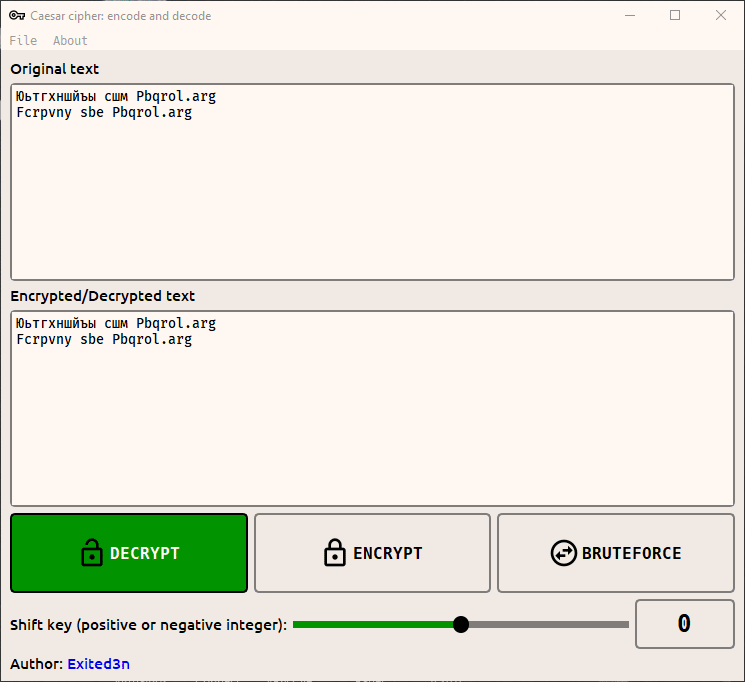Close the Caesar cipher window
745x682 pixels.
pos(721,15)
